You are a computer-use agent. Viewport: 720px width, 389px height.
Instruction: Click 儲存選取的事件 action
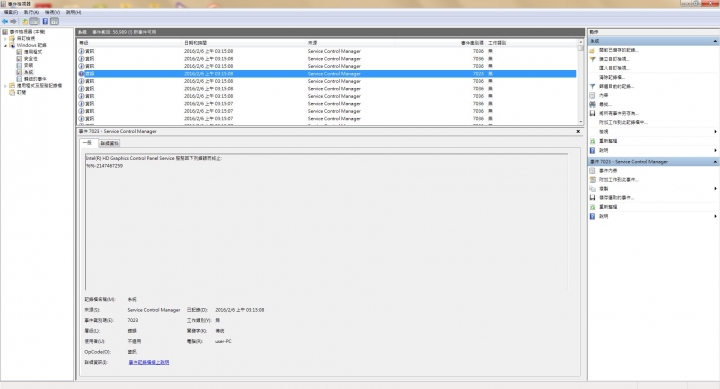point(616,198)
